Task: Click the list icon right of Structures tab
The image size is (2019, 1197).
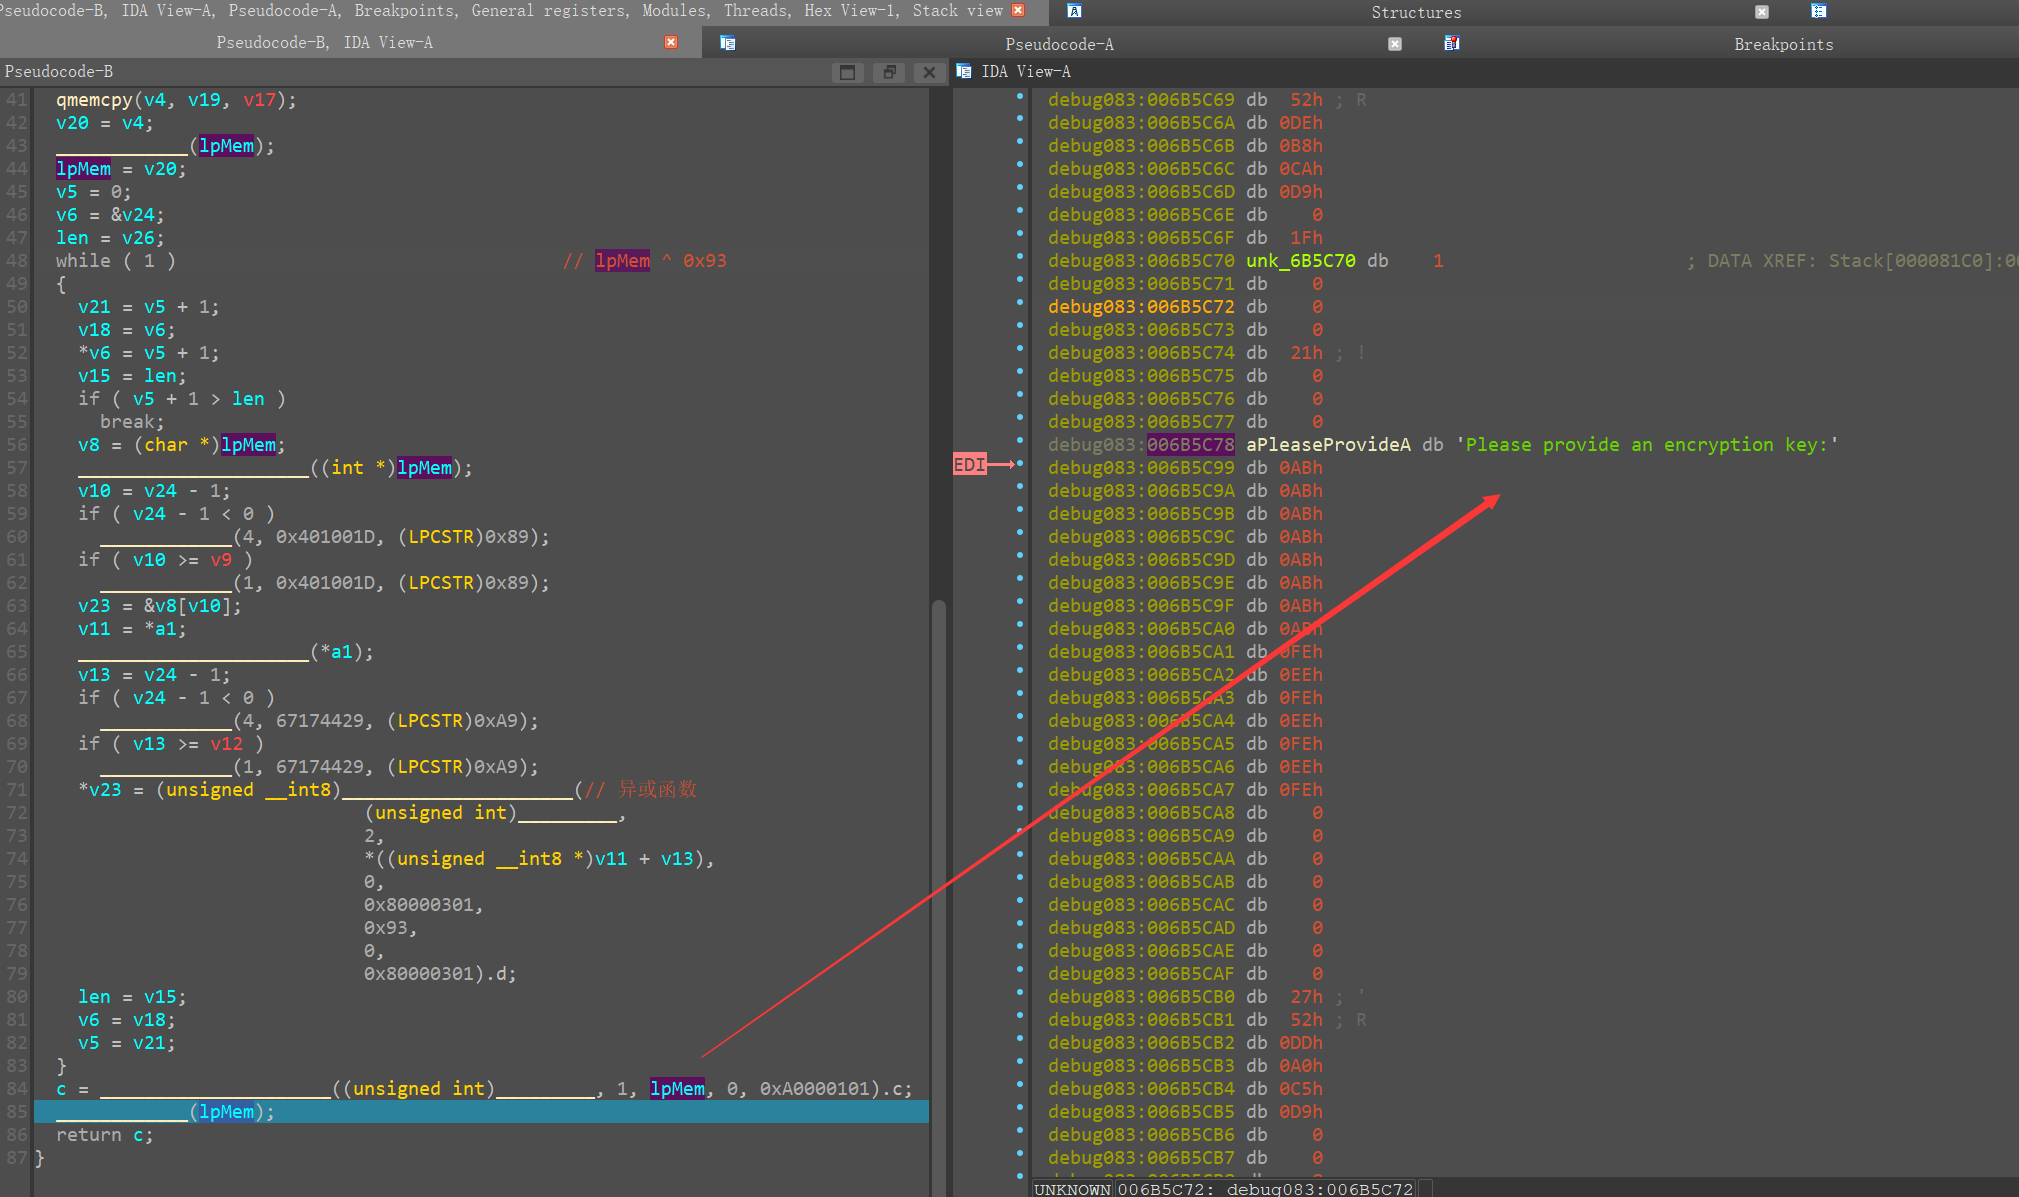Action: (x=1818, y=11)
